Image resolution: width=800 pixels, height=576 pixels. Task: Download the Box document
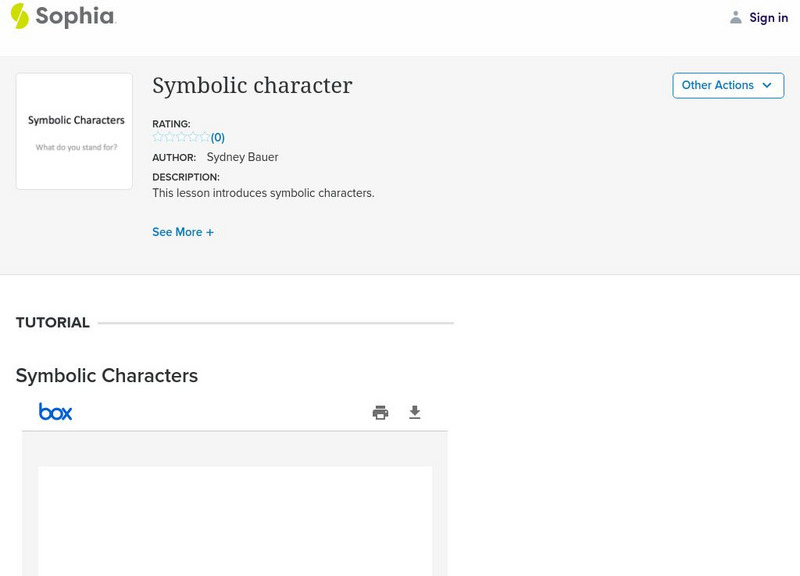pyautogui.click(x=415, y=412)
